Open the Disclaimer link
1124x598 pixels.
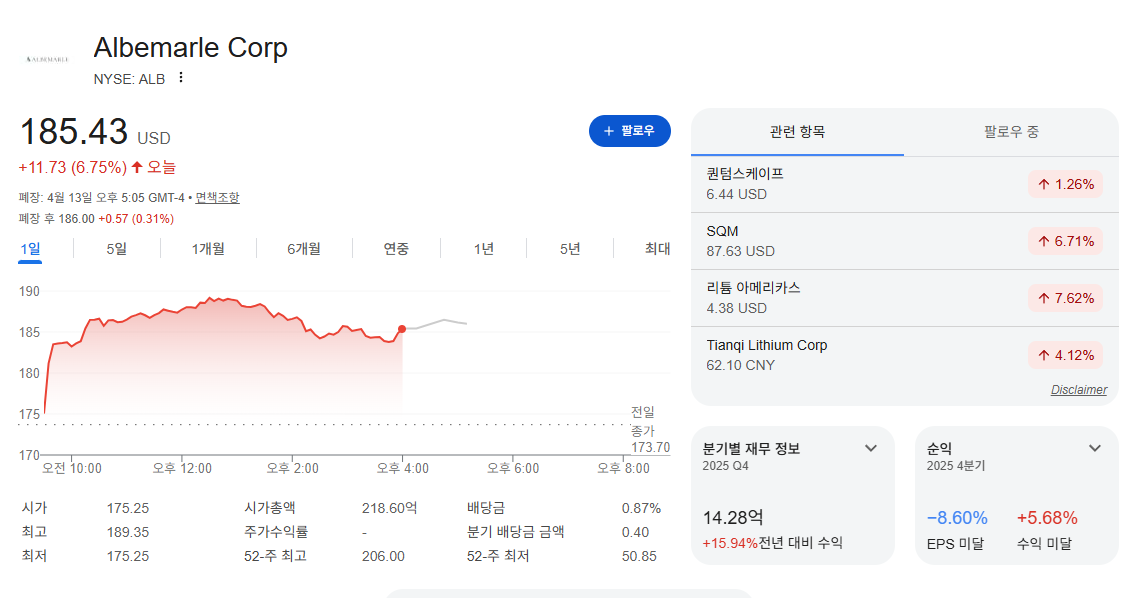coord(1078,389)
